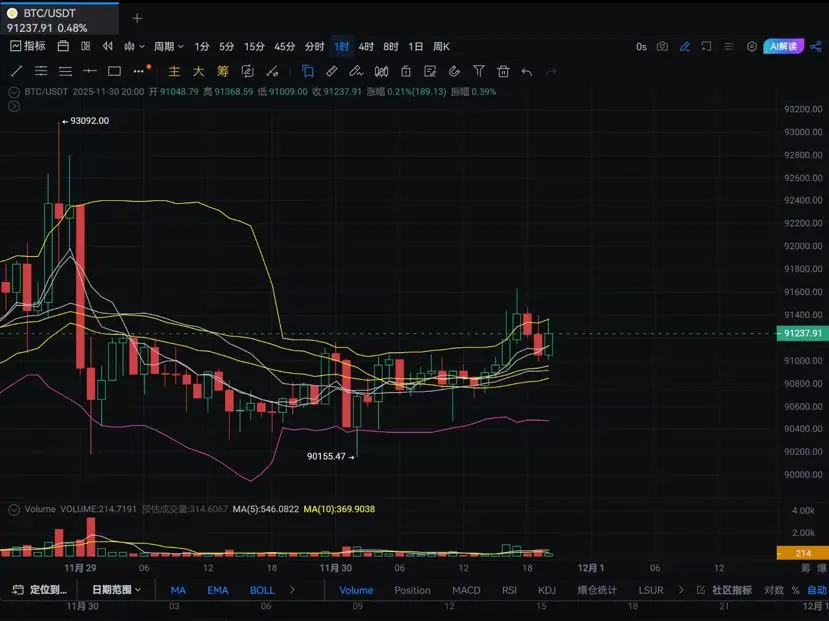Viewport: 829px width, 621px height.
Task: Select the 45分 timeframe
Action: click(284, 47)
